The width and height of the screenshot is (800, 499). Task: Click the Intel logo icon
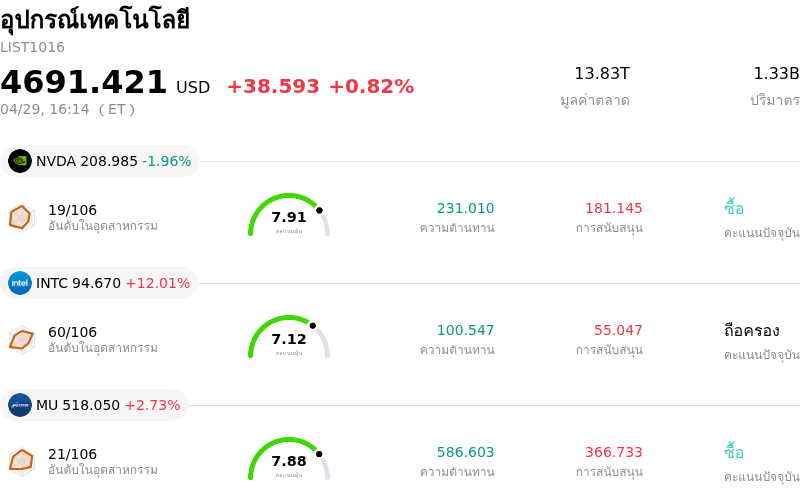click(x=20, y=283)
